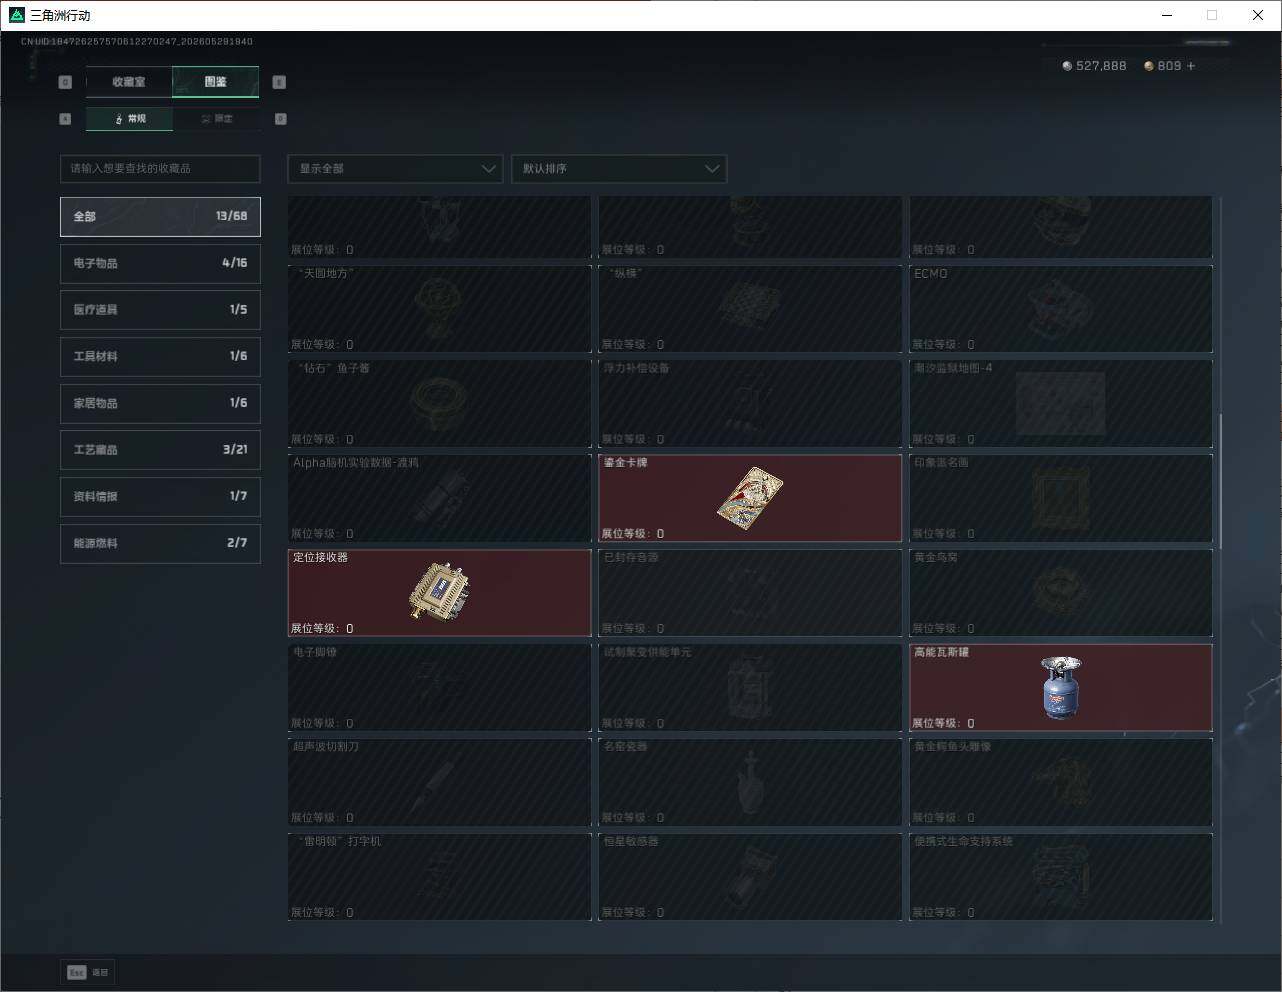1282x992 pixels.
Task: Click the silver currency icon by 527,888
Action: point(1067,66)
